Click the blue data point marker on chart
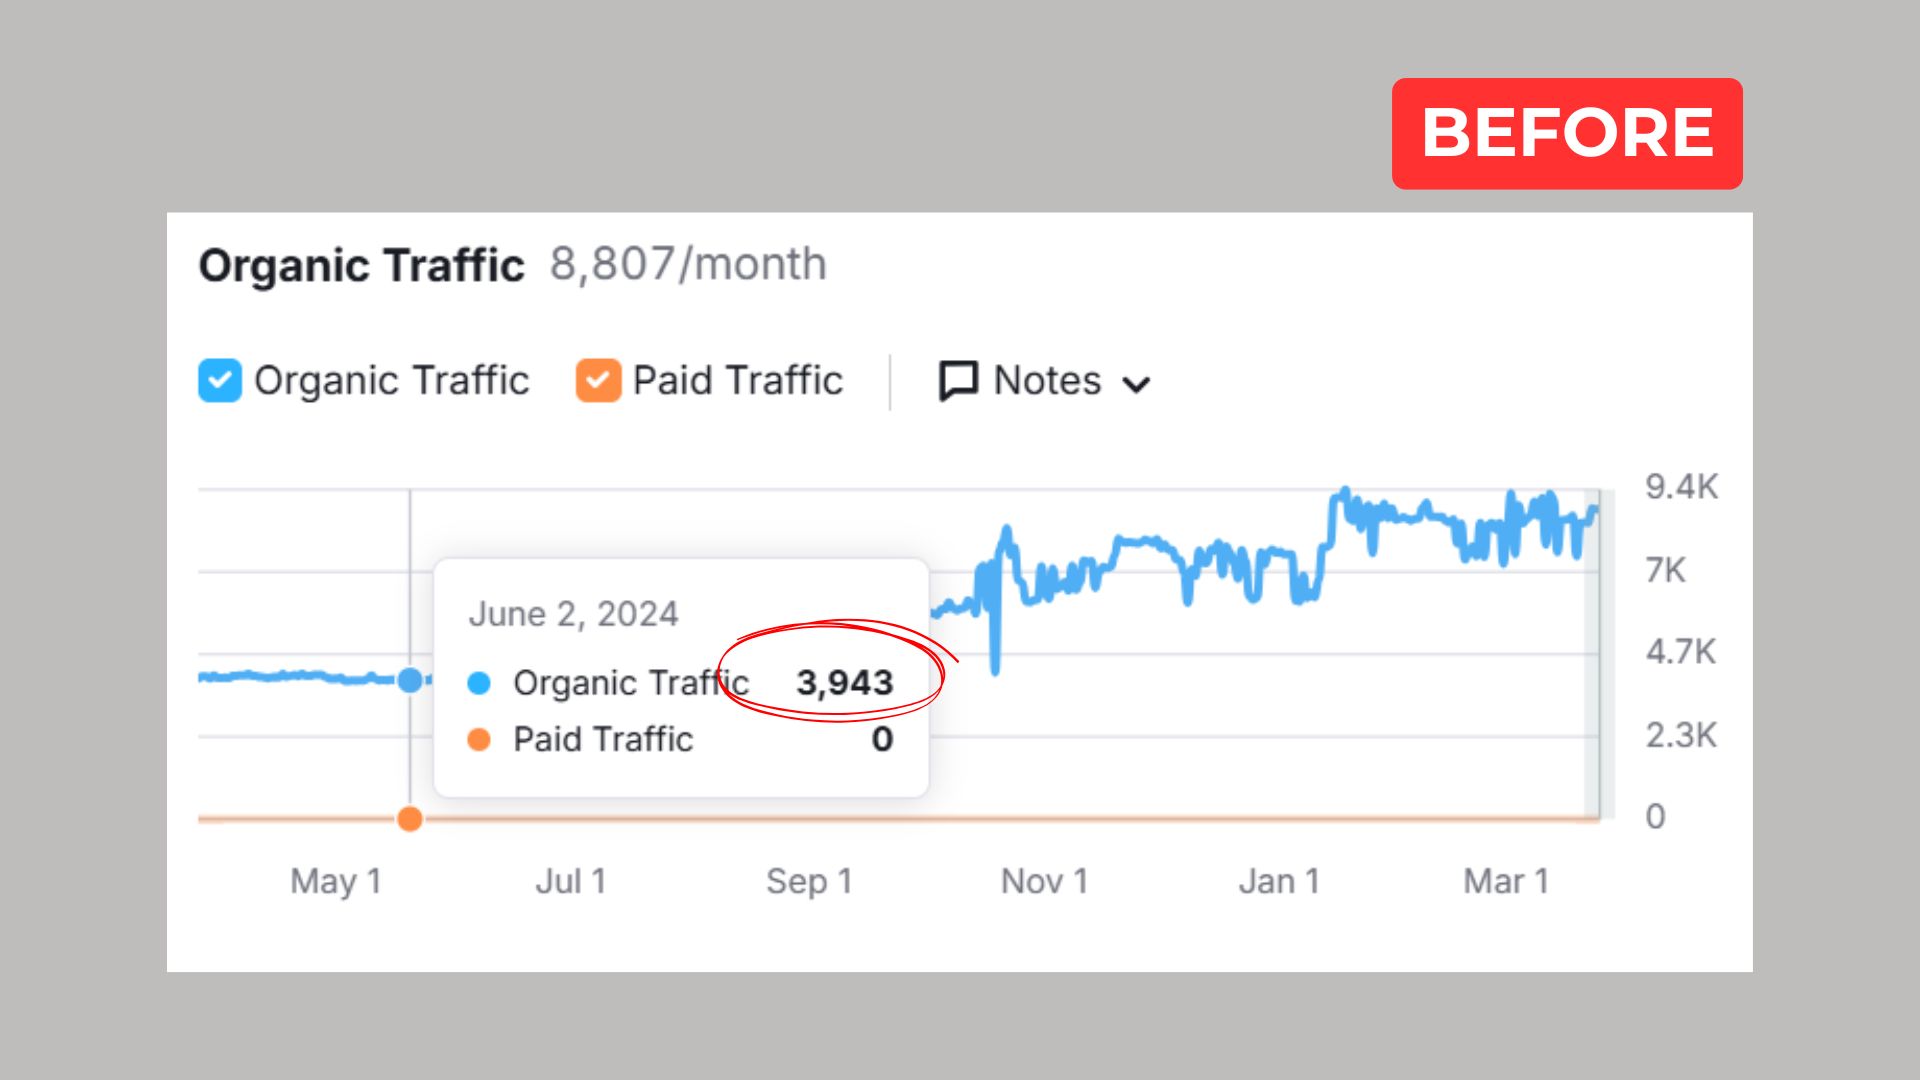 [410, 680]
